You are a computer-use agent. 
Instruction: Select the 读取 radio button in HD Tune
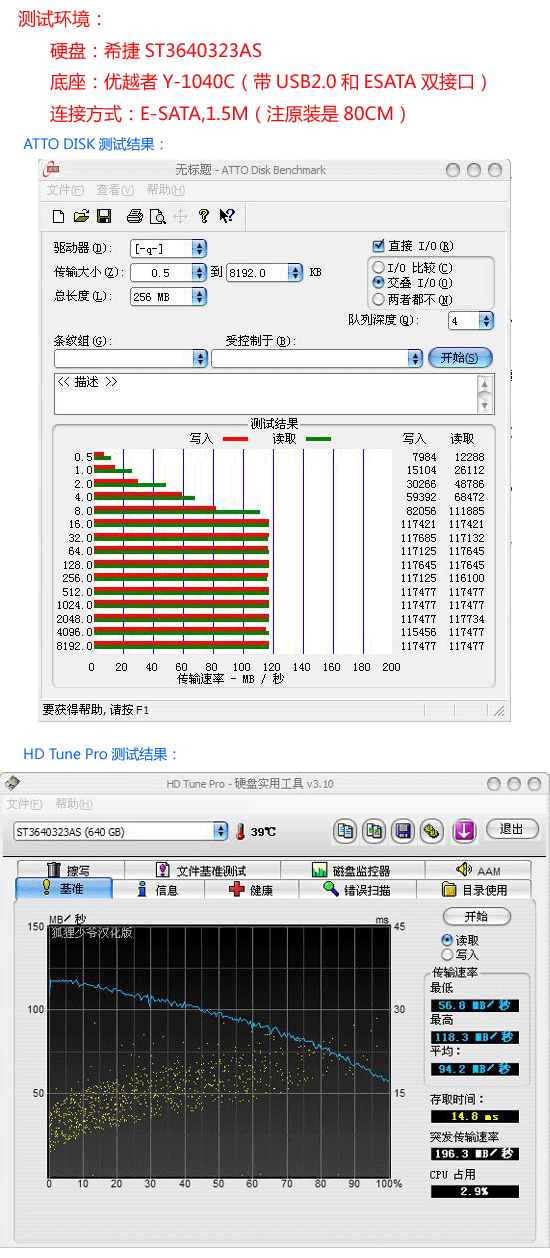coord(447,940)
